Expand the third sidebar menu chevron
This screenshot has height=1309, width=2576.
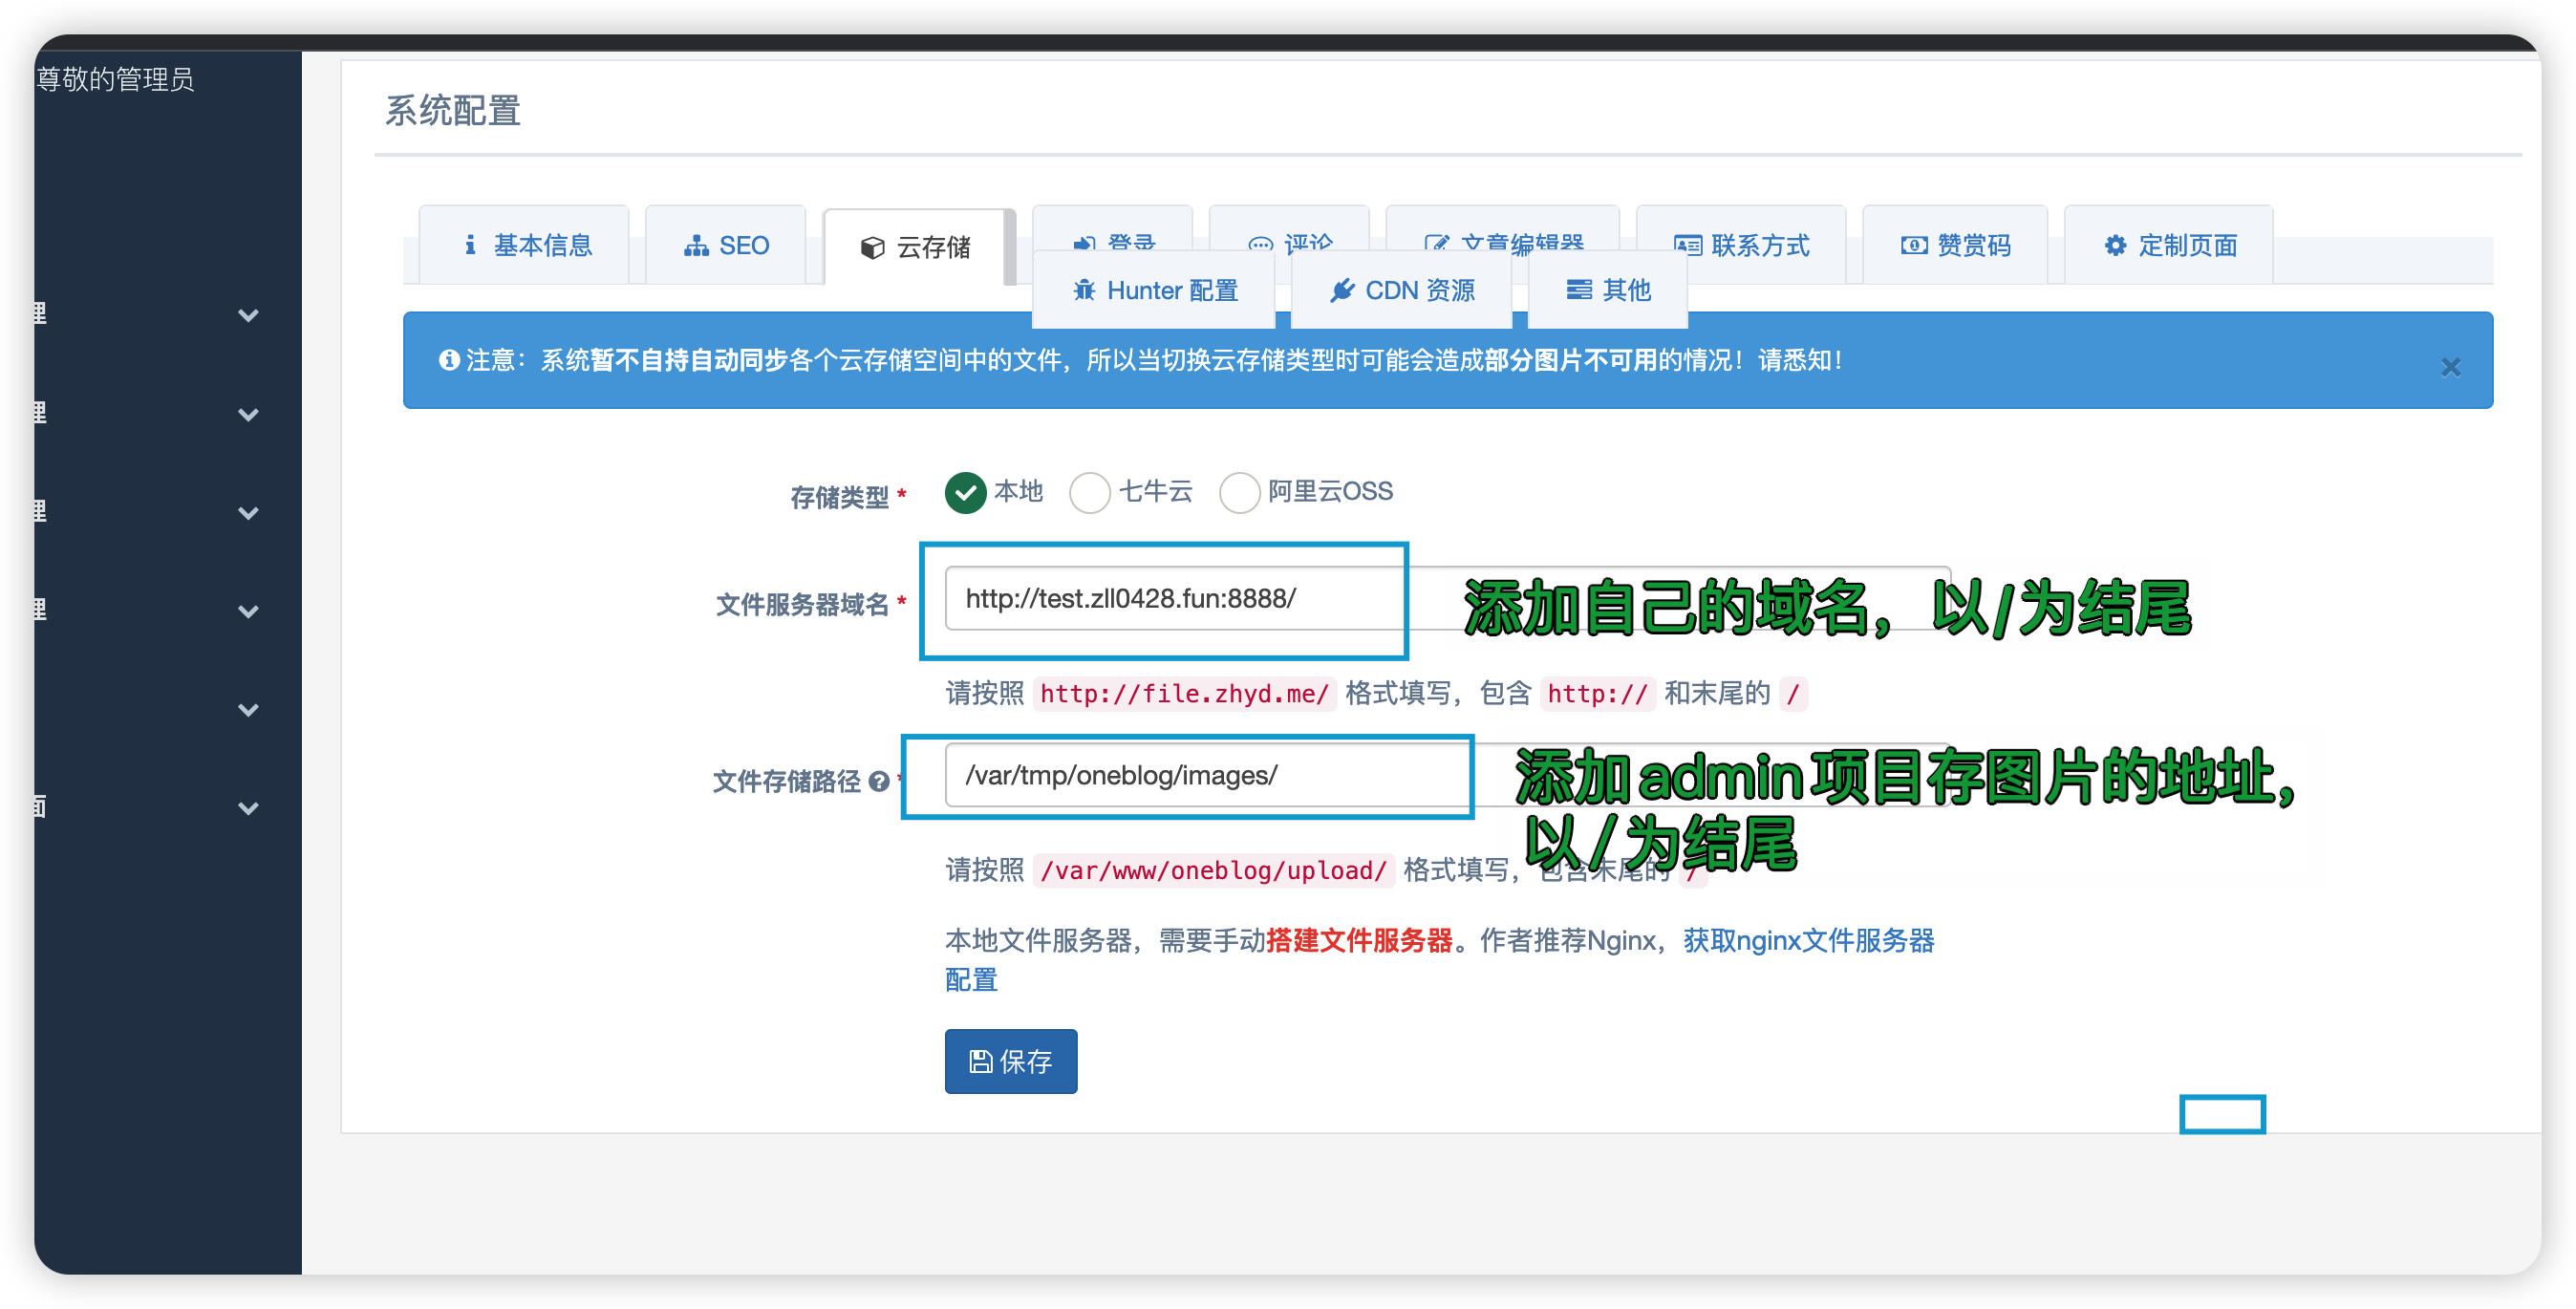[248, 514]
